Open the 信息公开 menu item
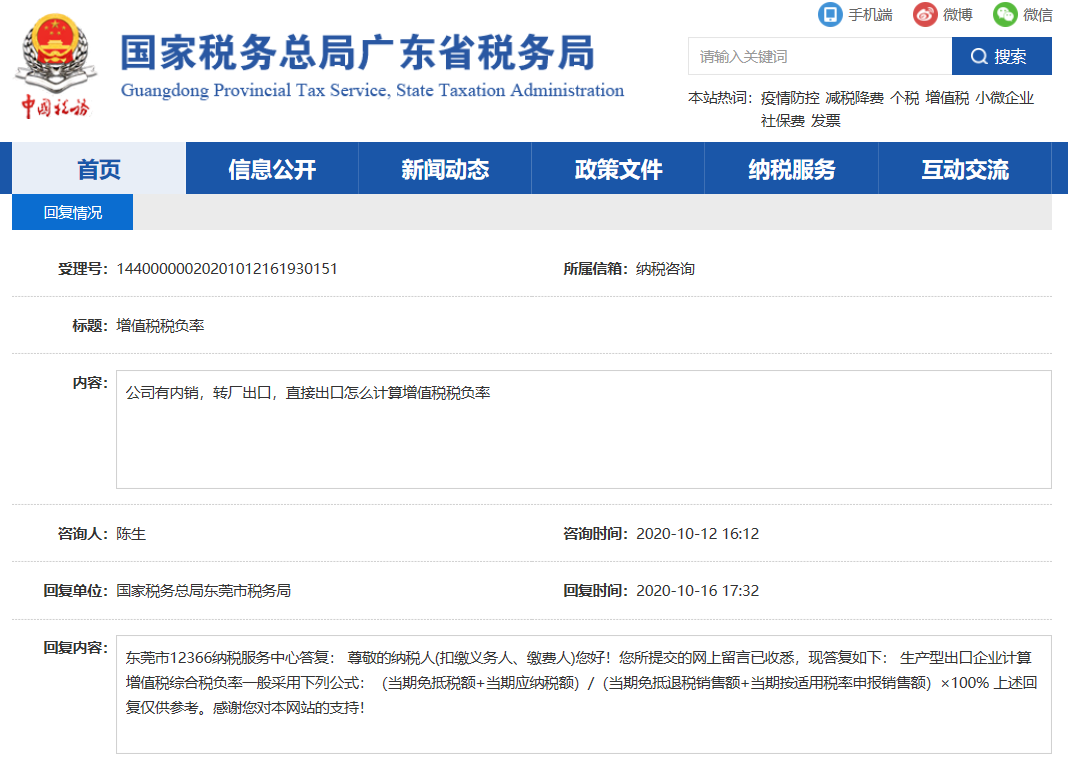 point(272,169)
